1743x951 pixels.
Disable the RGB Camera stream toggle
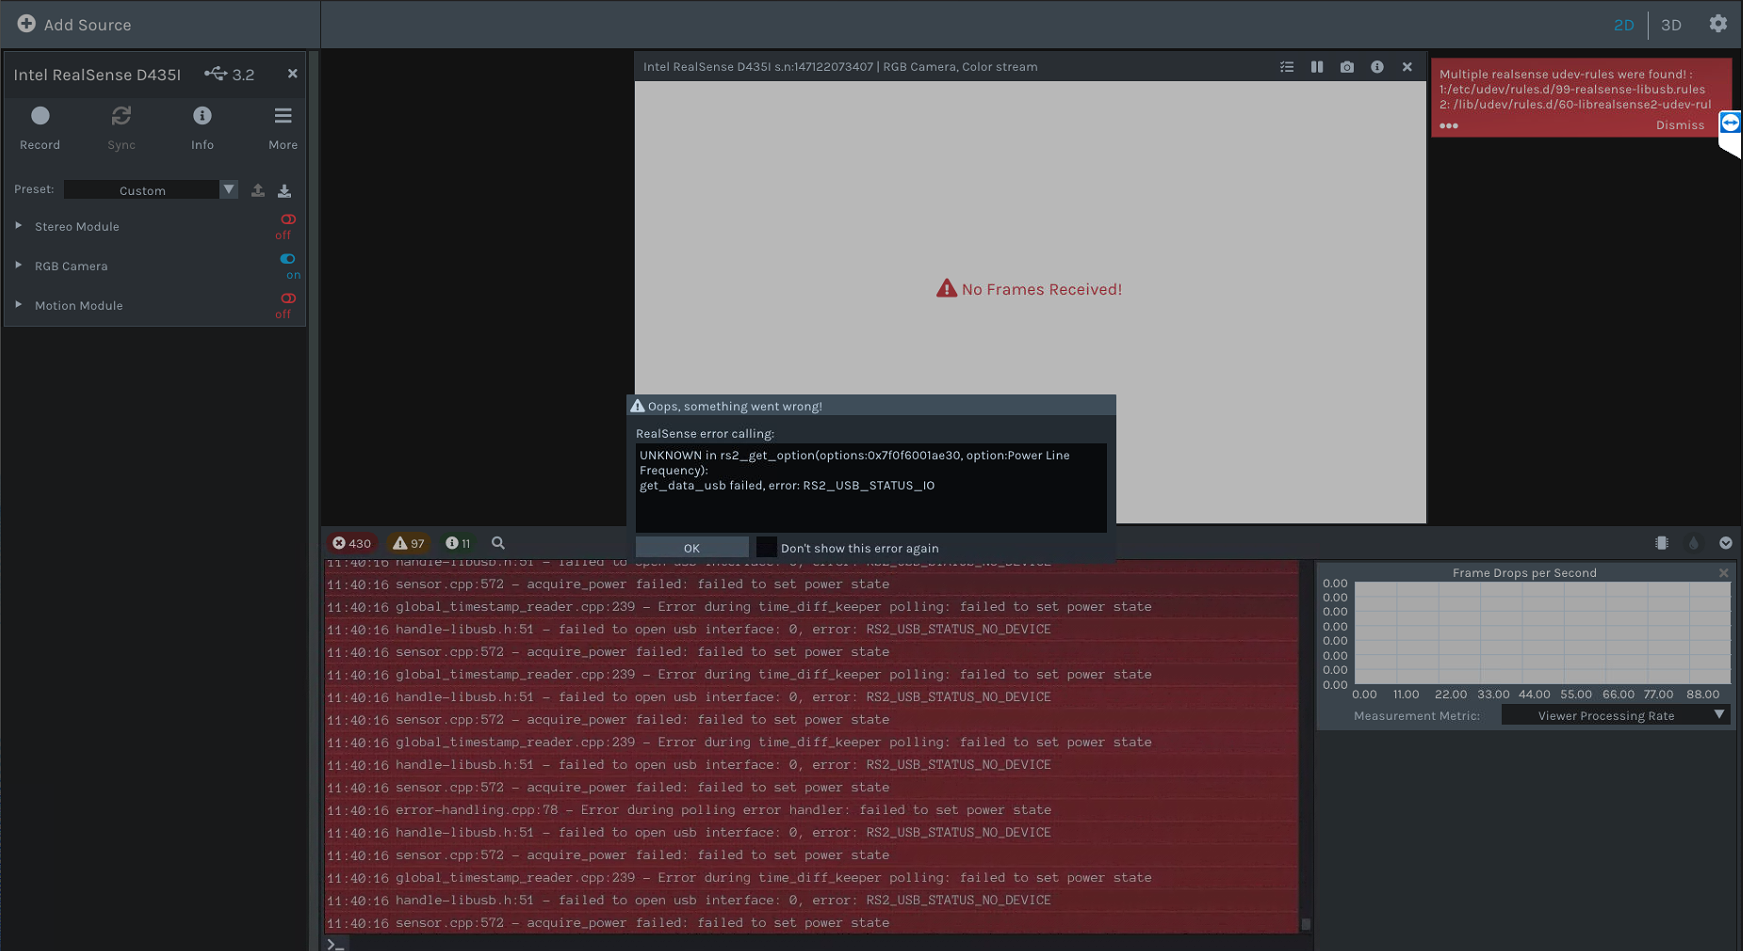(x=286, y=260)
